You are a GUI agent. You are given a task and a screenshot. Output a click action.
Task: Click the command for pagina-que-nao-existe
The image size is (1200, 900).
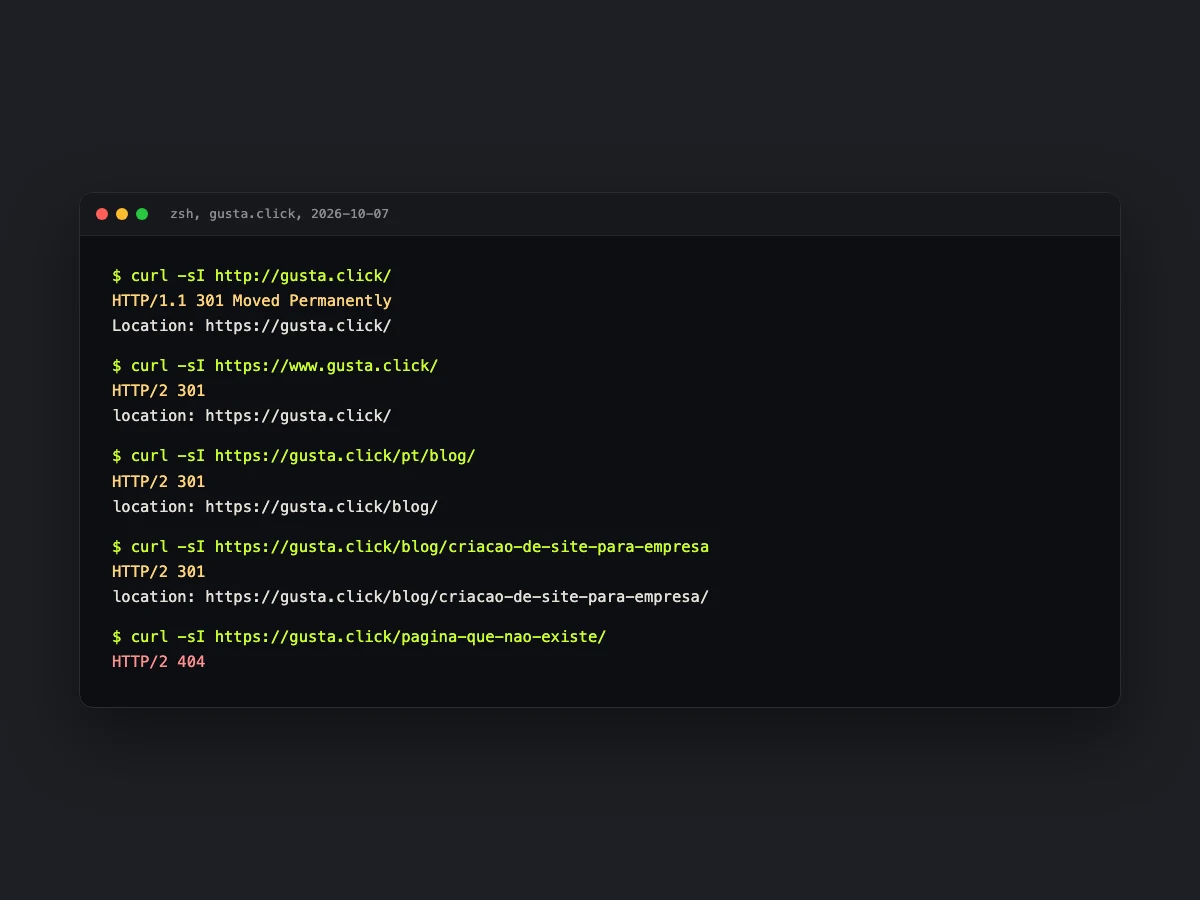click(368, 636)
